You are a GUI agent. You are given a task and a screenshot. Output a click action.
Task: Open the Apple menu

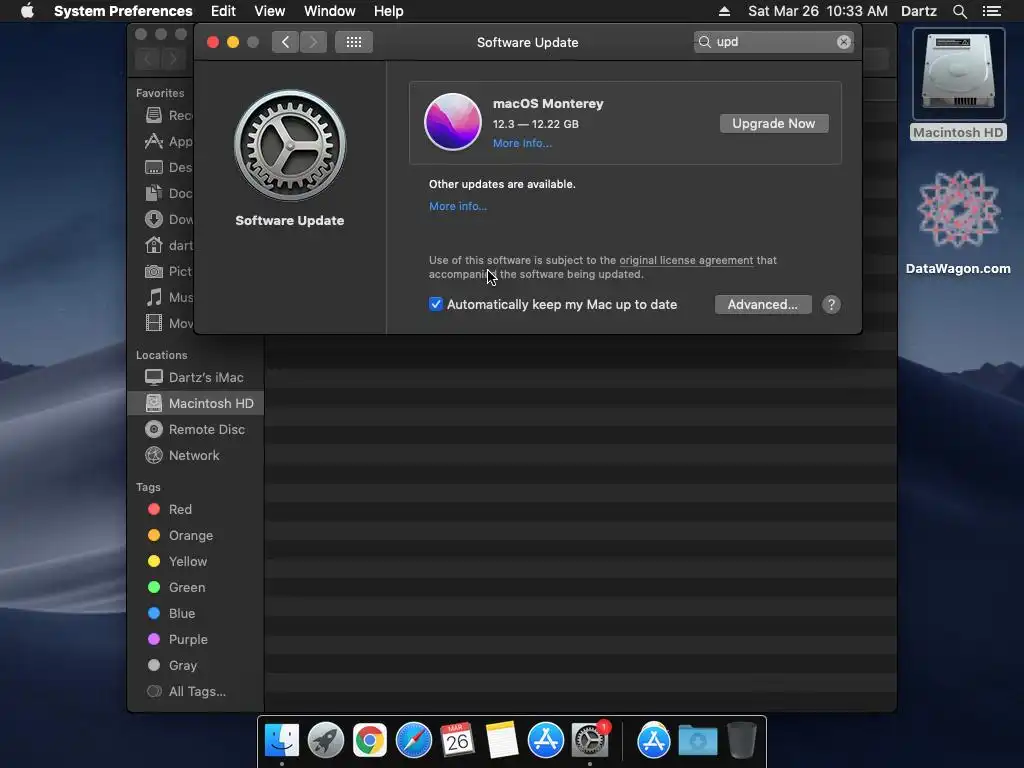click(27, 11)
